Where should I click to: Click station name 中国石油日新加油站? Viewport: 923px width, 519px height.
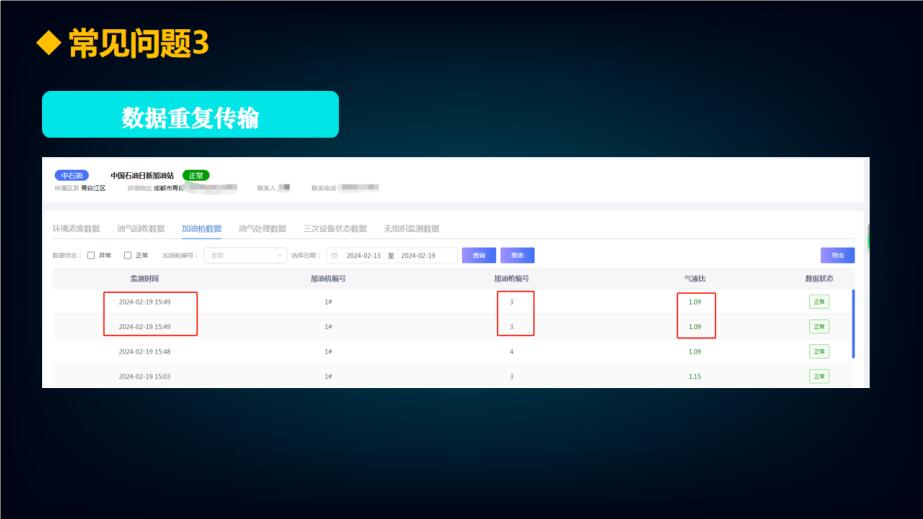(x=142, y=175)
